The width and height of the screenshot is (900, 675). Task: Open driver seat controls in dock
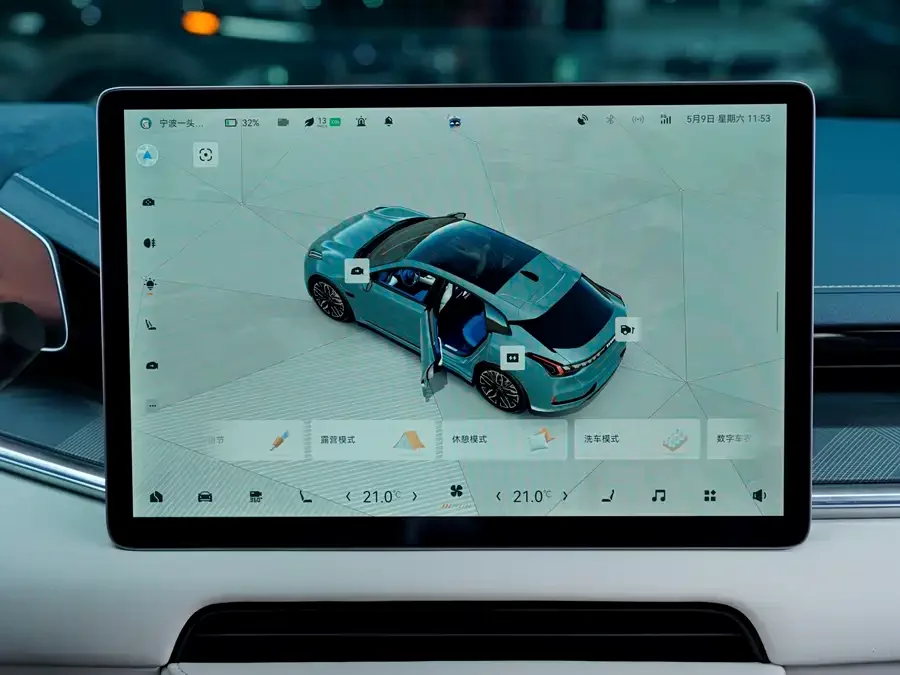pos(305,496)
